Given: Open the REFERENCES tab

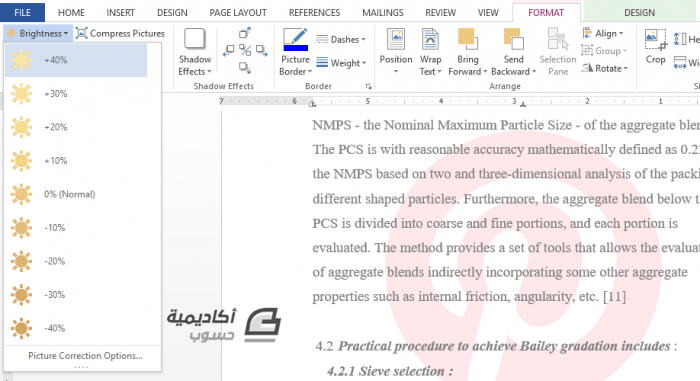Looking at the screenshot, I should click(314, 13).
